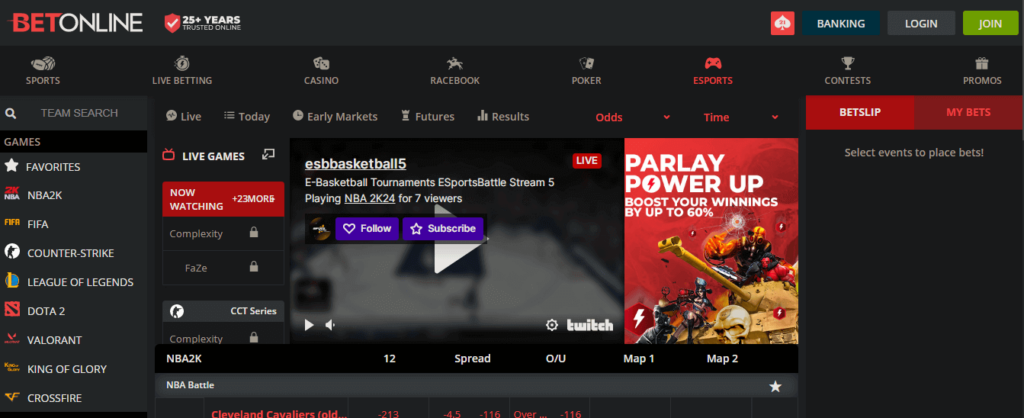
Task: Open the poker spade icon in header
Action: (782, 24)
